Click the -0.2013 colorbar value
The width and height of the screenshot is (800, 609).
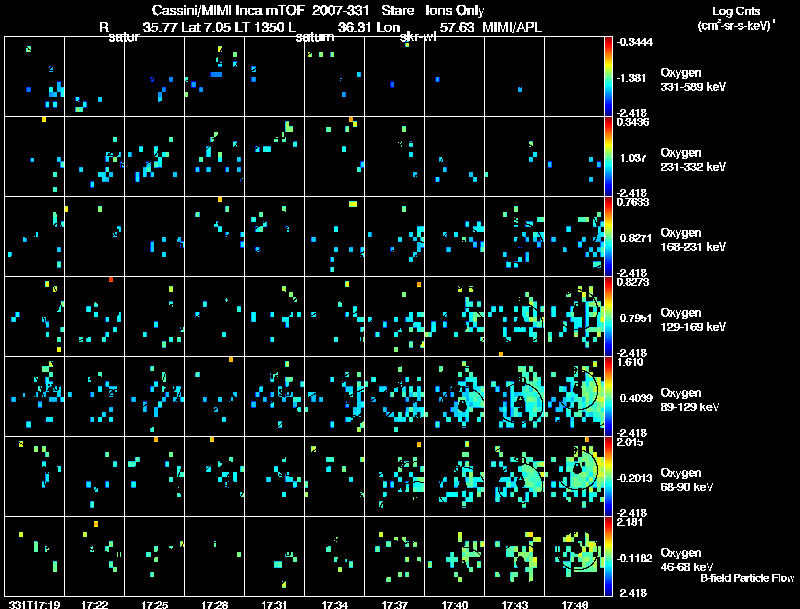(x=635, y=478)
